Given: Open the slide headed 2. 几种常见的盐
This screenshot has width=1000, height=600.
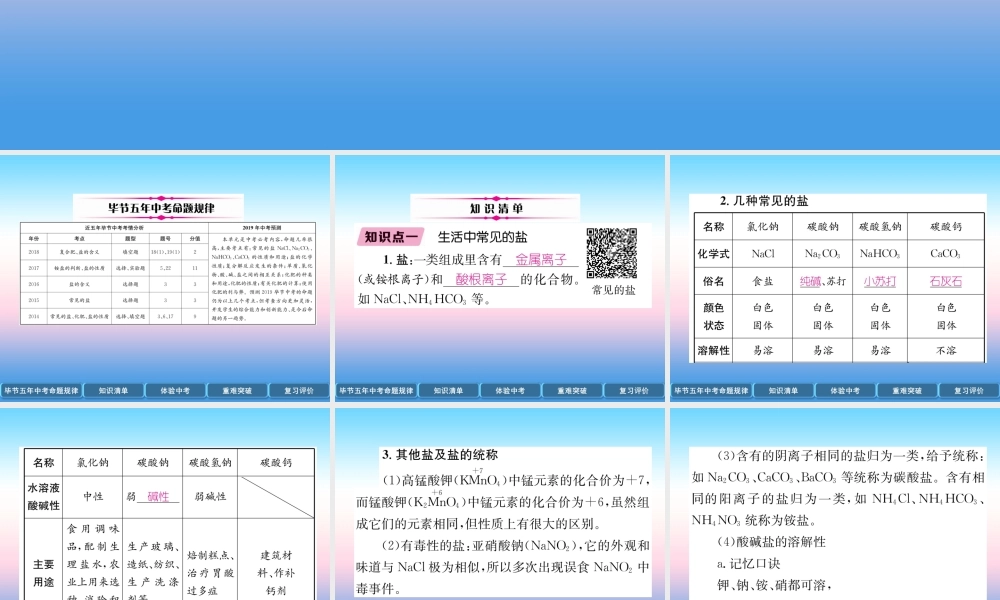Looking at the screenshot, I should tap(835, 277).
